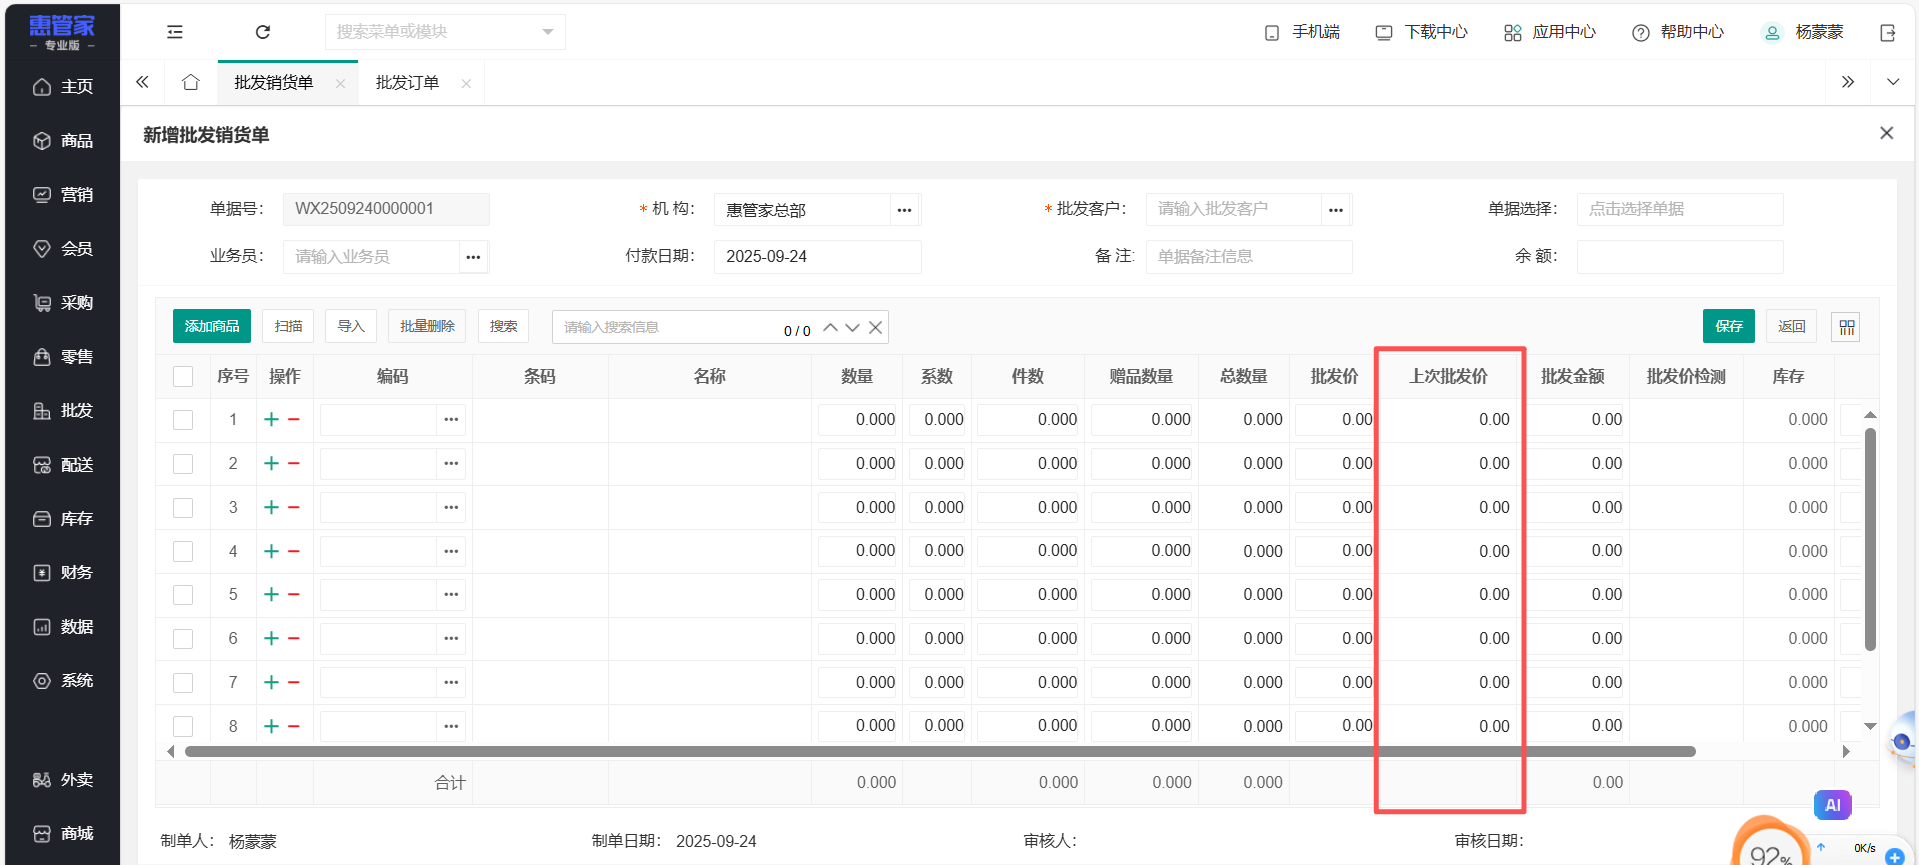
Task: Open 营销 in the sidebar
Action: [62, 195]
